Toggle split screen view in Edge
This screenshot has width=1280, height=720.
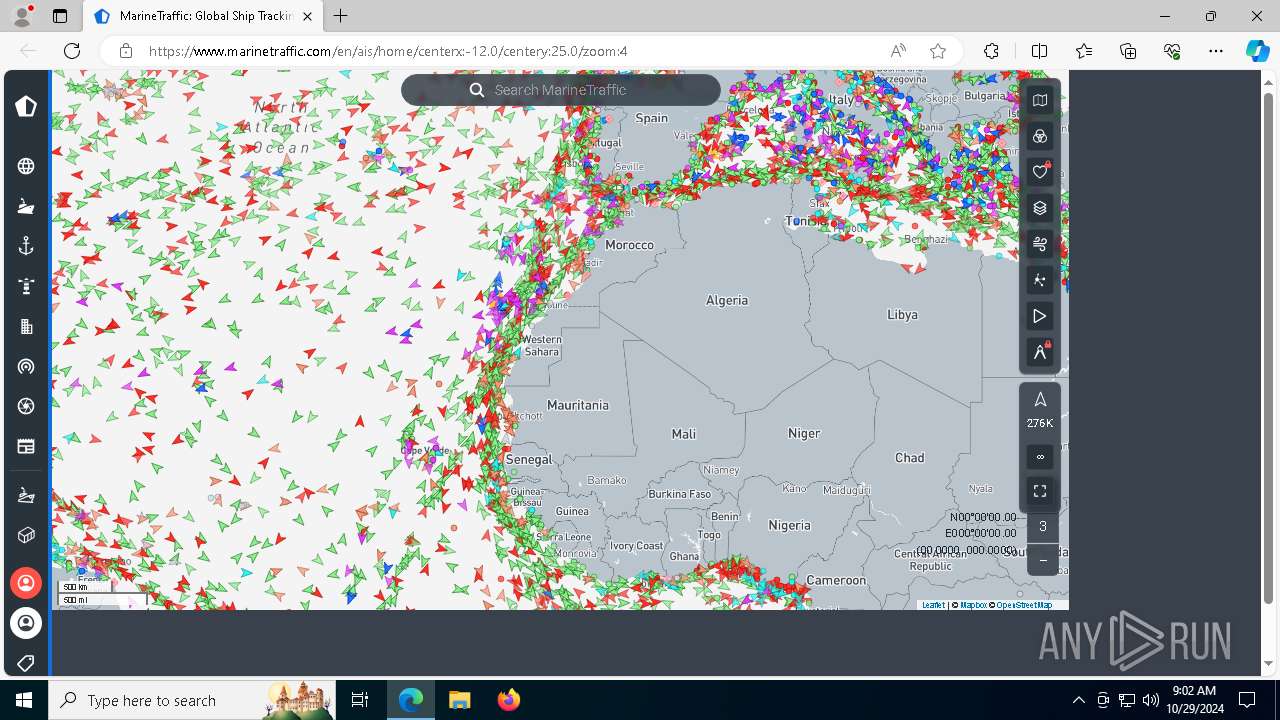click(x=1039, y=51)
